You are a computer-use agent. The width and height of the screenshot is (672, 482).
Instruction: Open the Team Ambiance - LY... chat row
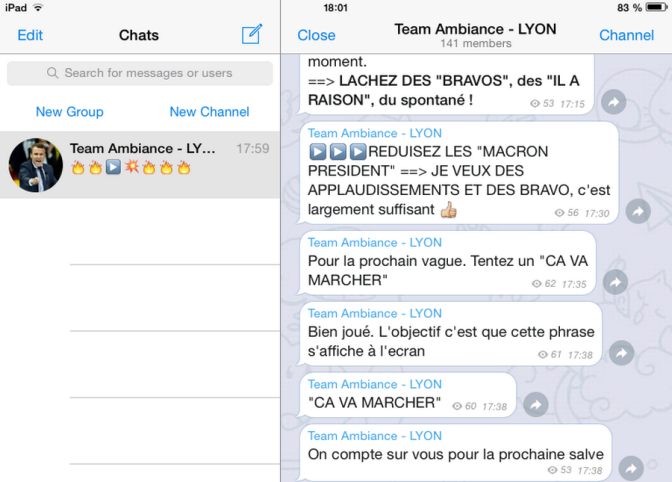(x=140, y=165)
